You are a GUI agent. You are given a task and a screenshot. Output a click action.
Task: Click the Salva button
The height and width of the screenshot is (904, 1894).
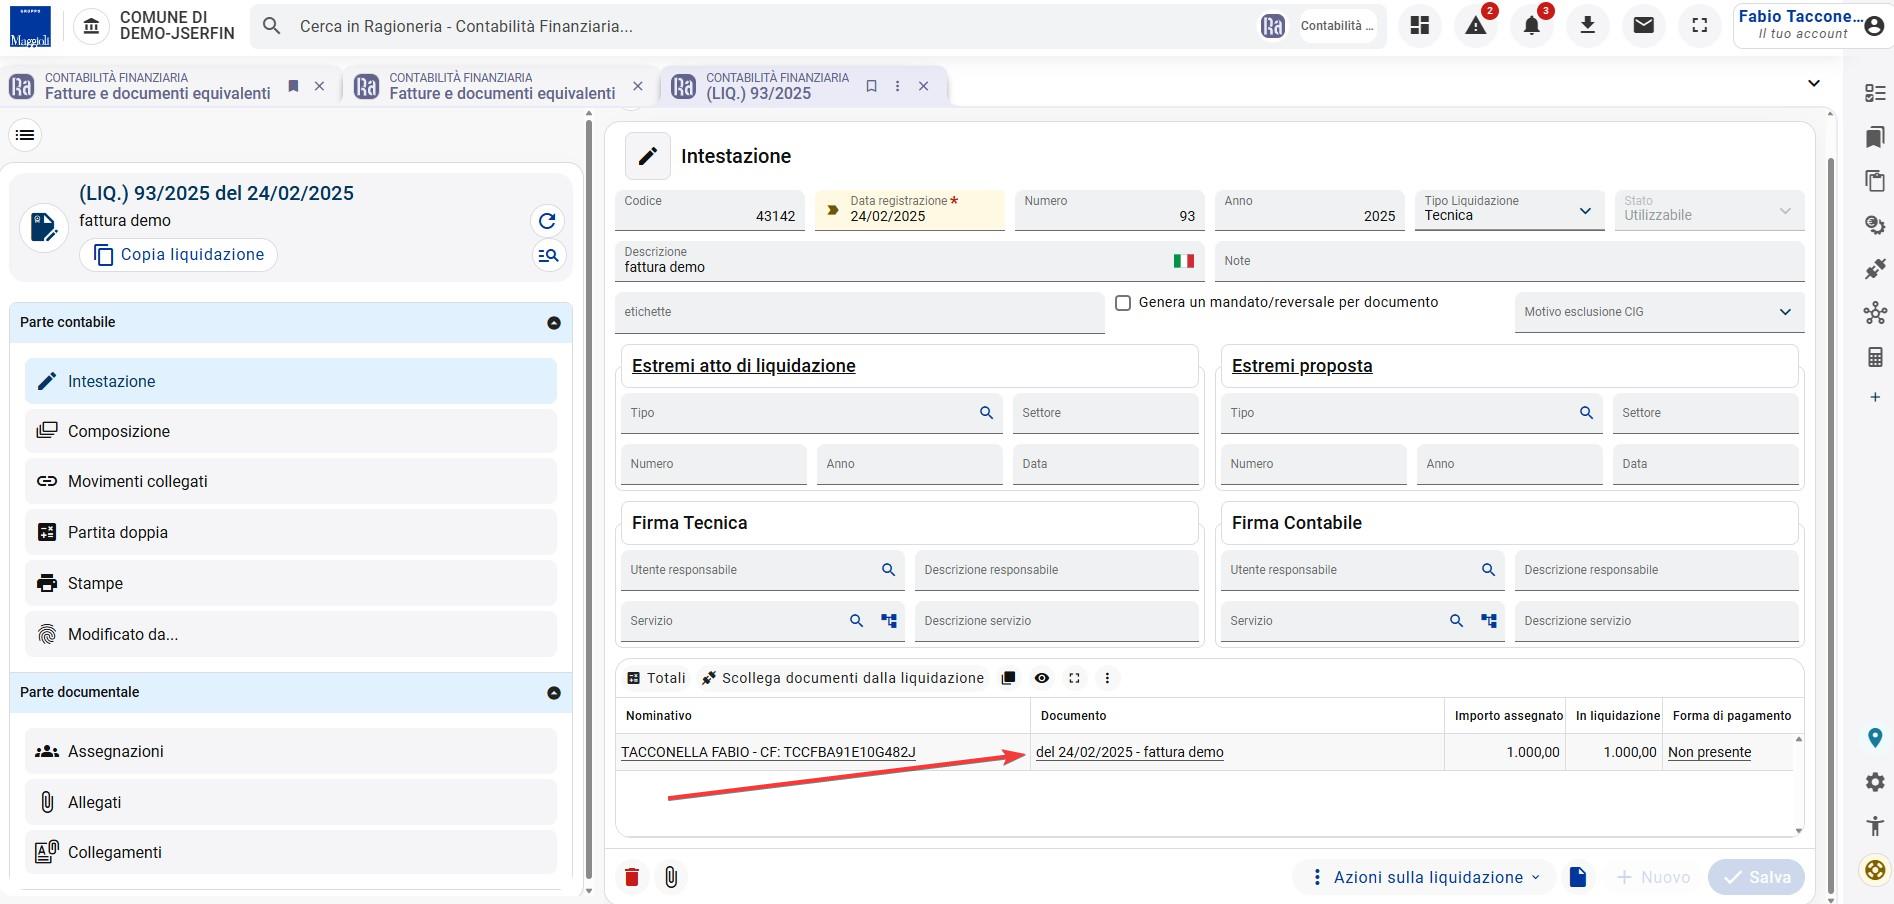pos(1757,877)
